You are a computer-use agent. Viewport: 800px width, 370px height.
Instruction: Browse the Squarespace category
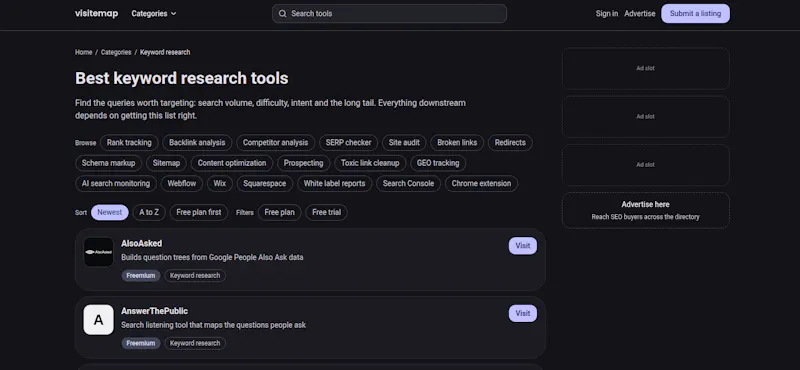coord(265,184)
